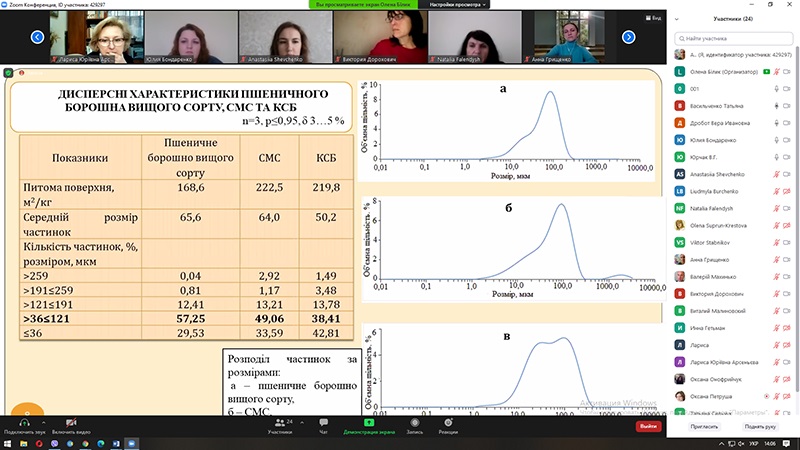Show previous video thumbnails with left arrow
The image size is (800, 450).
[x=37, y=37]
